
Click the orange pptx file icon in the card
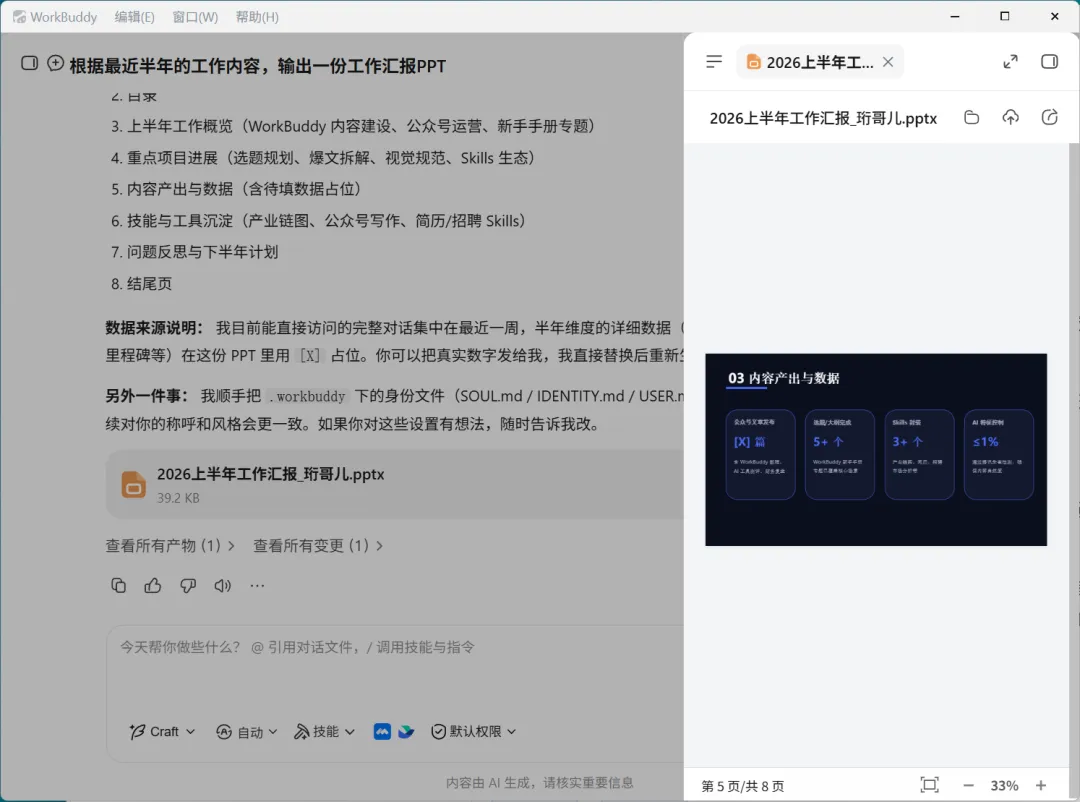tap(134, 484)
